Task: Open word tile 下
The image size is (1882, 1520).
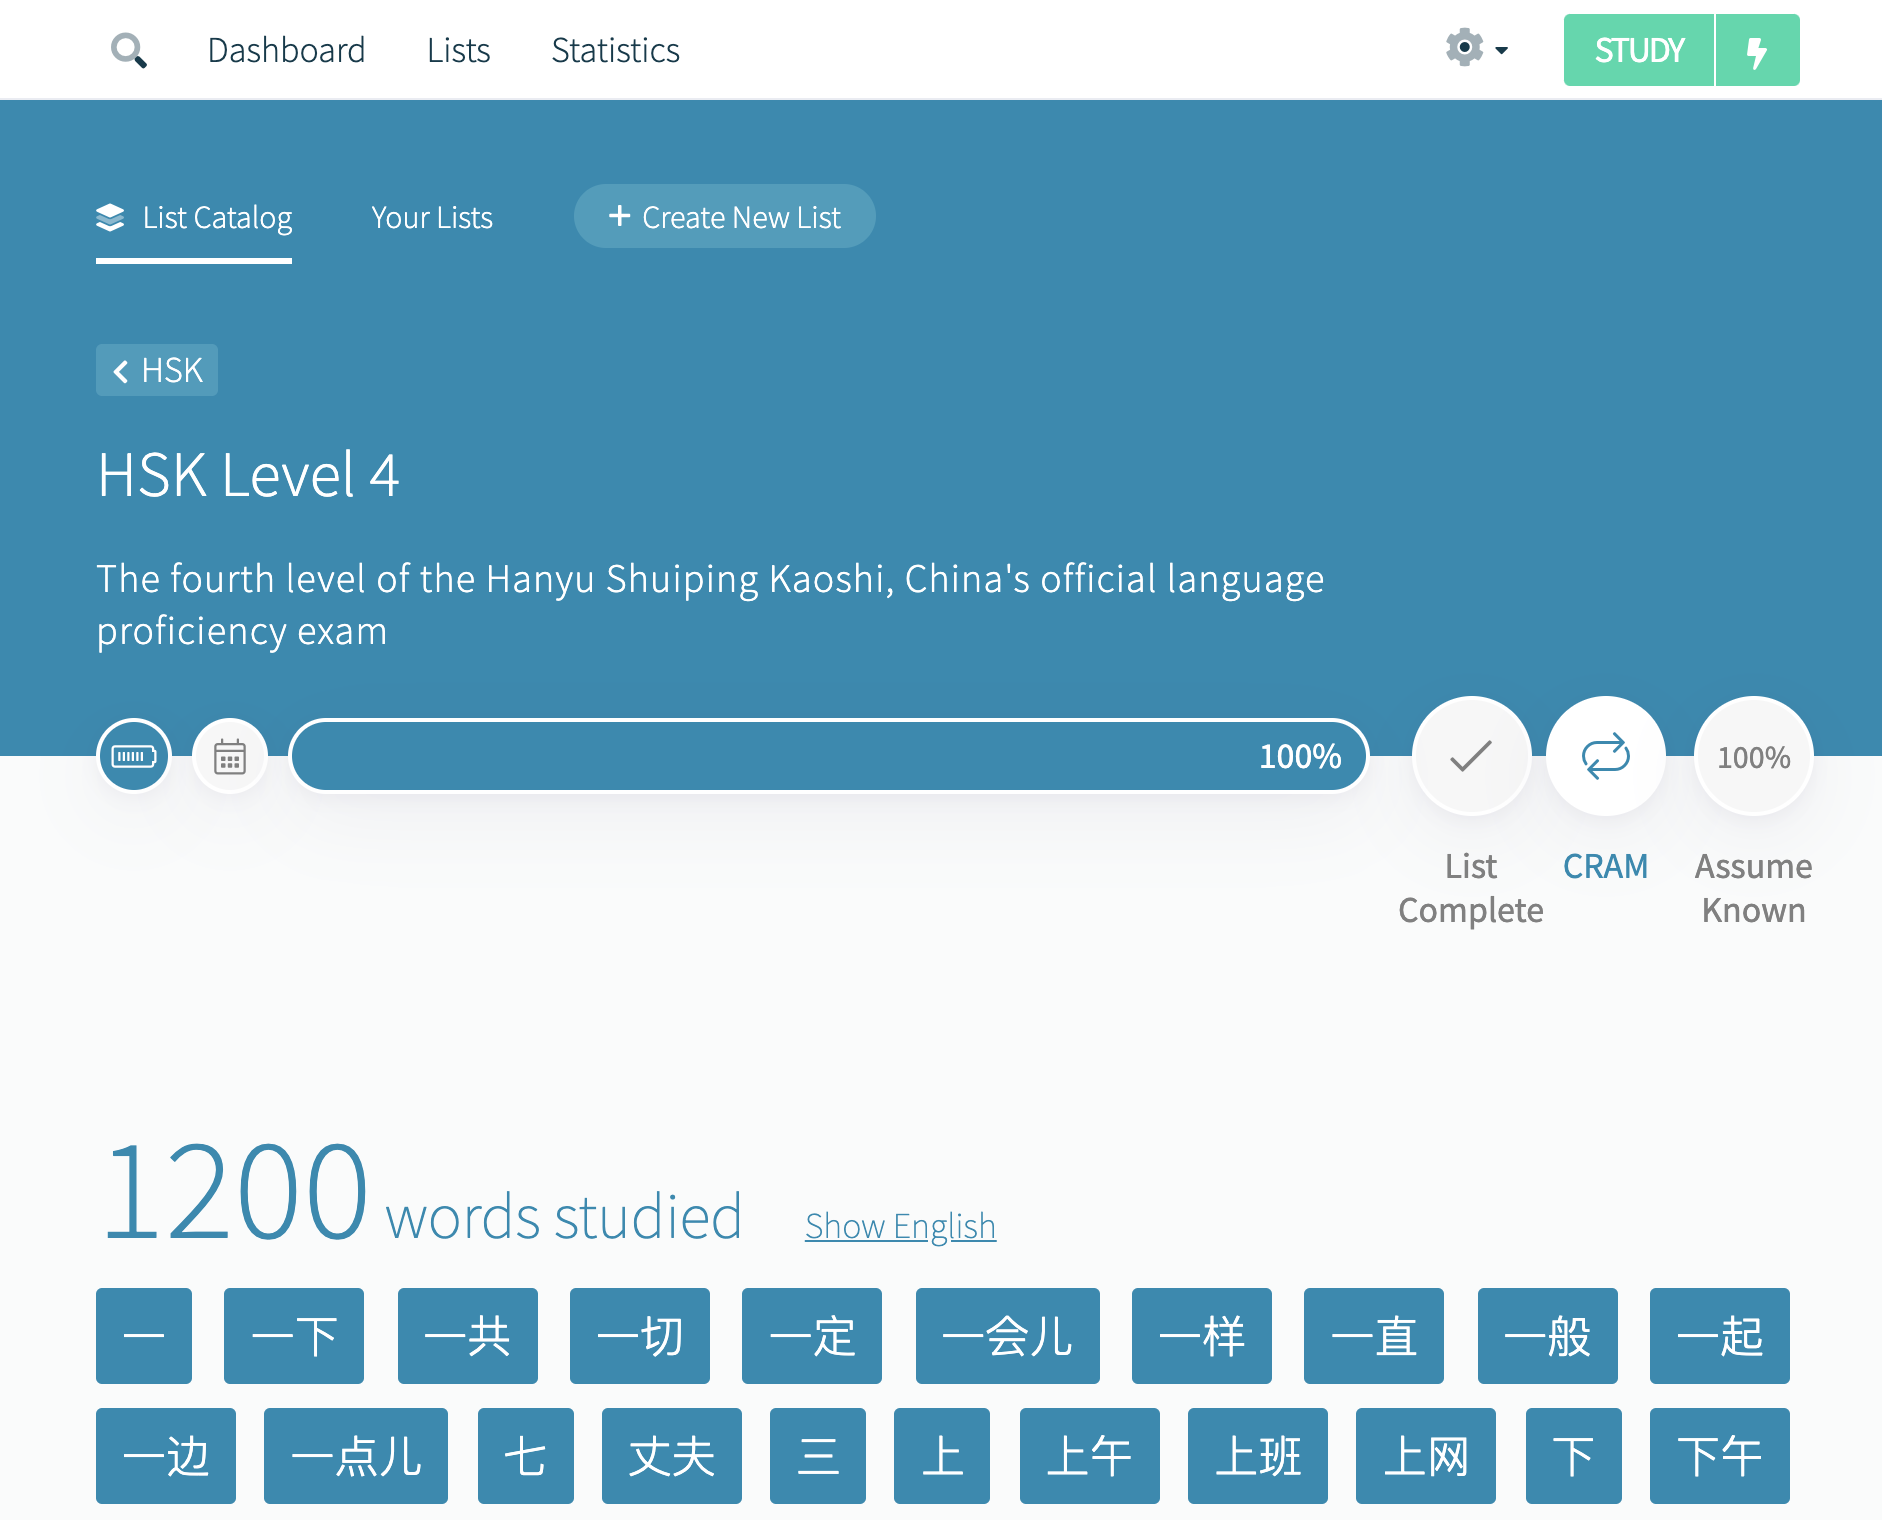Action: [1574, 1456]
